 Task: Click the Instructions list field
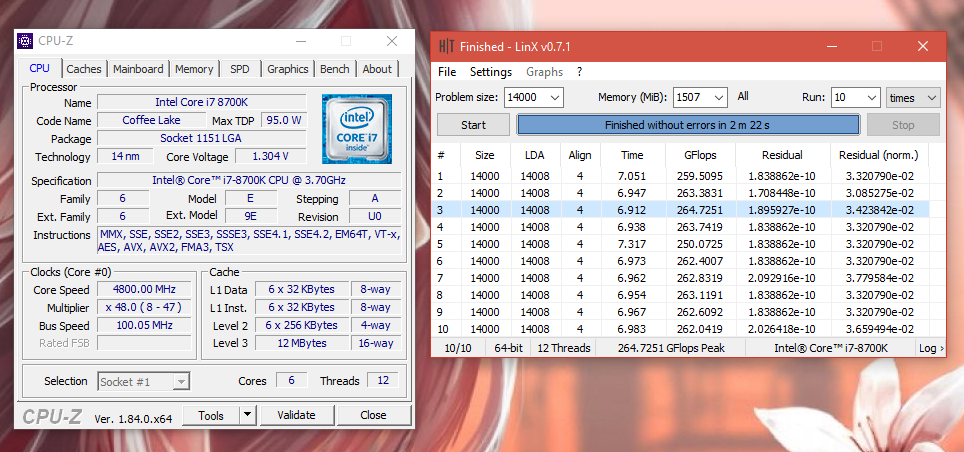pyautogui.click(x=249, y=241)
